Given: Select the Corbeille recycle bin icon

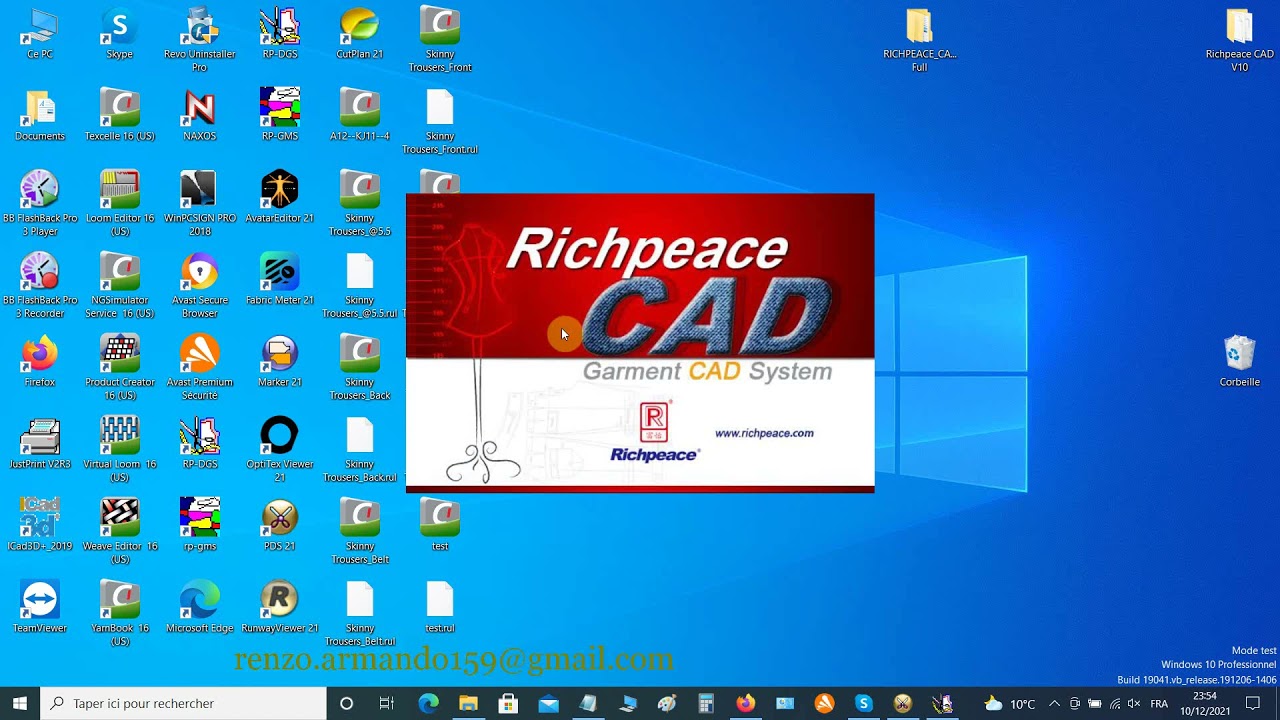Looking at the screenshot, I should point(1240,361).
